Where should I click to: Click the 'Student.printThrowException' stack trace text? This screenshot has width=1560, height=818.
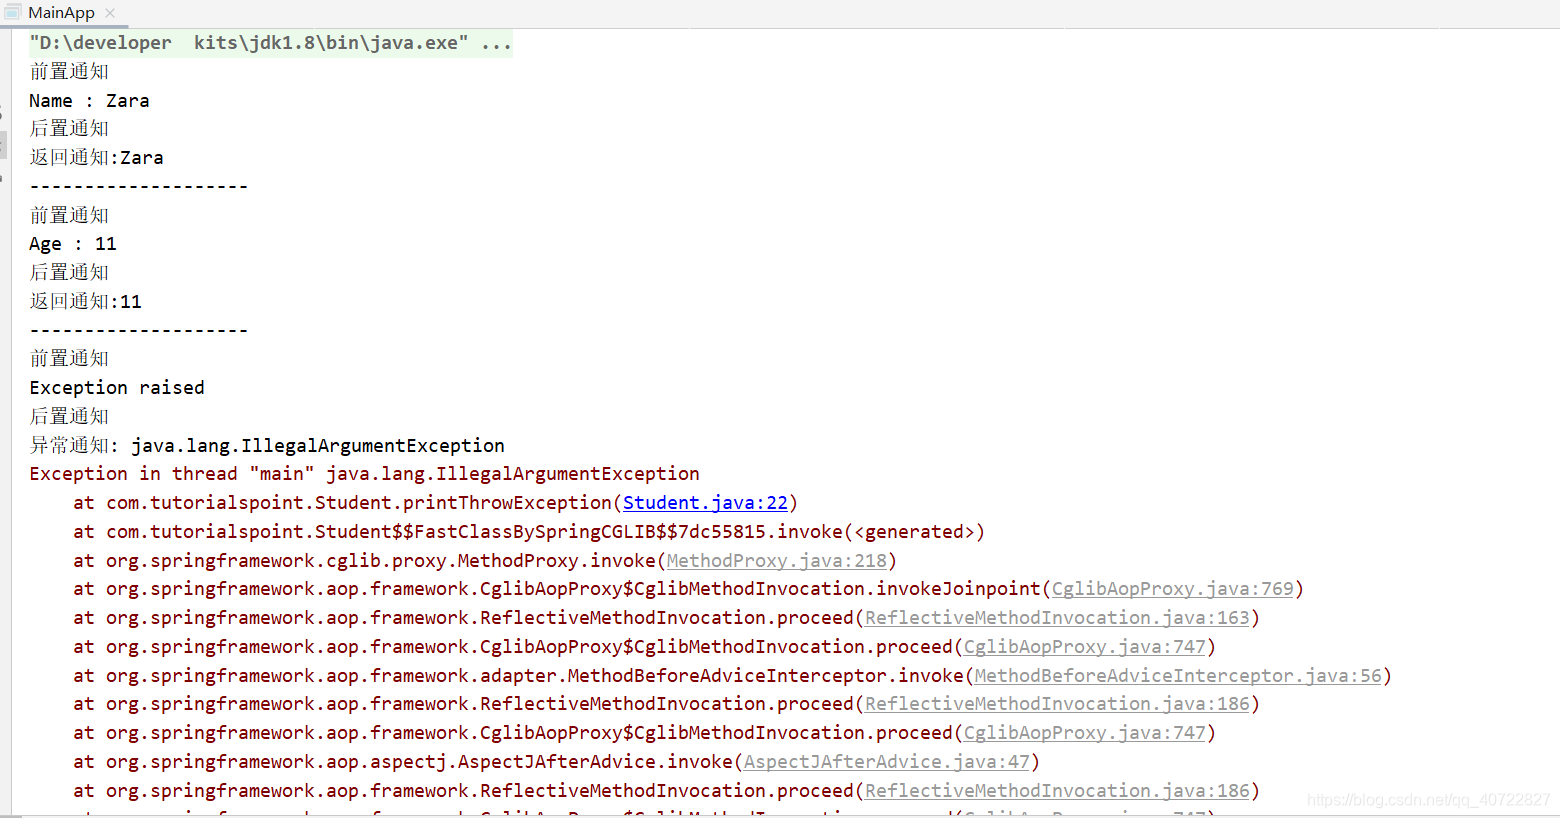click(x=463, y=503)
